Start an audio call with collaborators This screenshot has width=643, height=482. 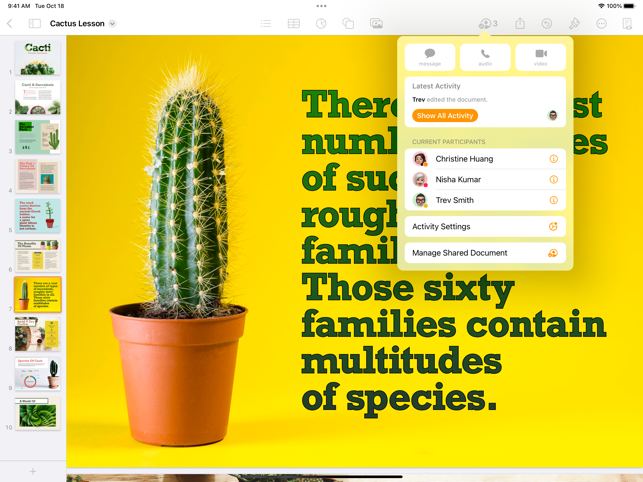coord(485,57)
